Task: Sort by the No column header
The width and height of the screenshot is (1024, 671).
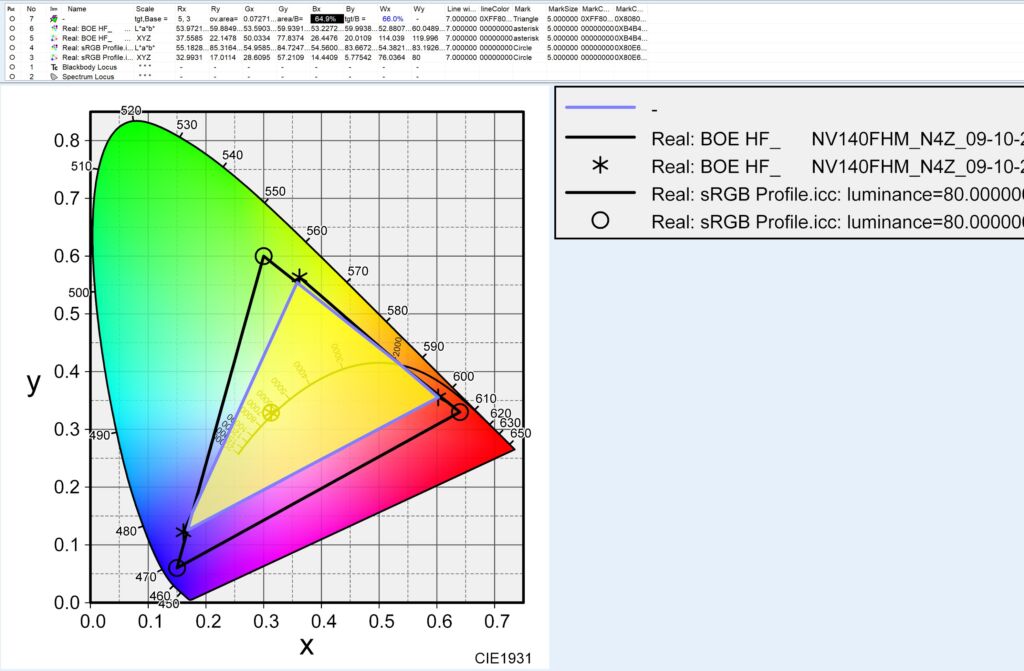Action: coord(31,9)
